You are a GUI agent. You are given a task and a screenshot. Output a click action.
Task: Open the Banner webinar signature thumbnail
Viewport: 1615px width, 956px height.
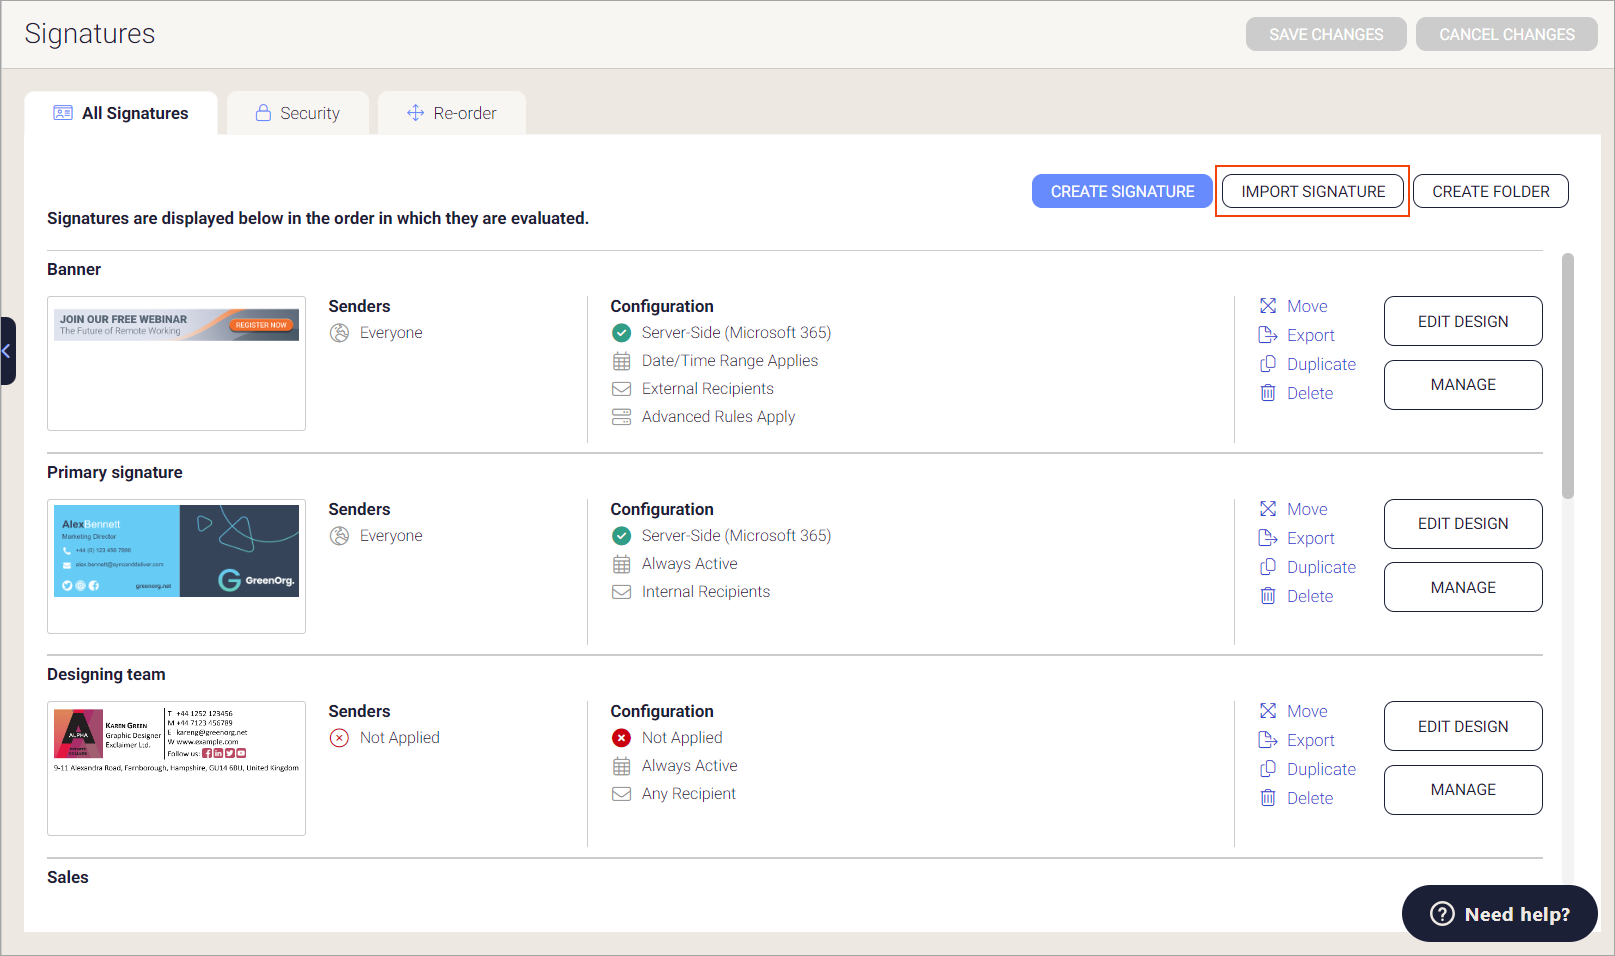coord(176,325)
